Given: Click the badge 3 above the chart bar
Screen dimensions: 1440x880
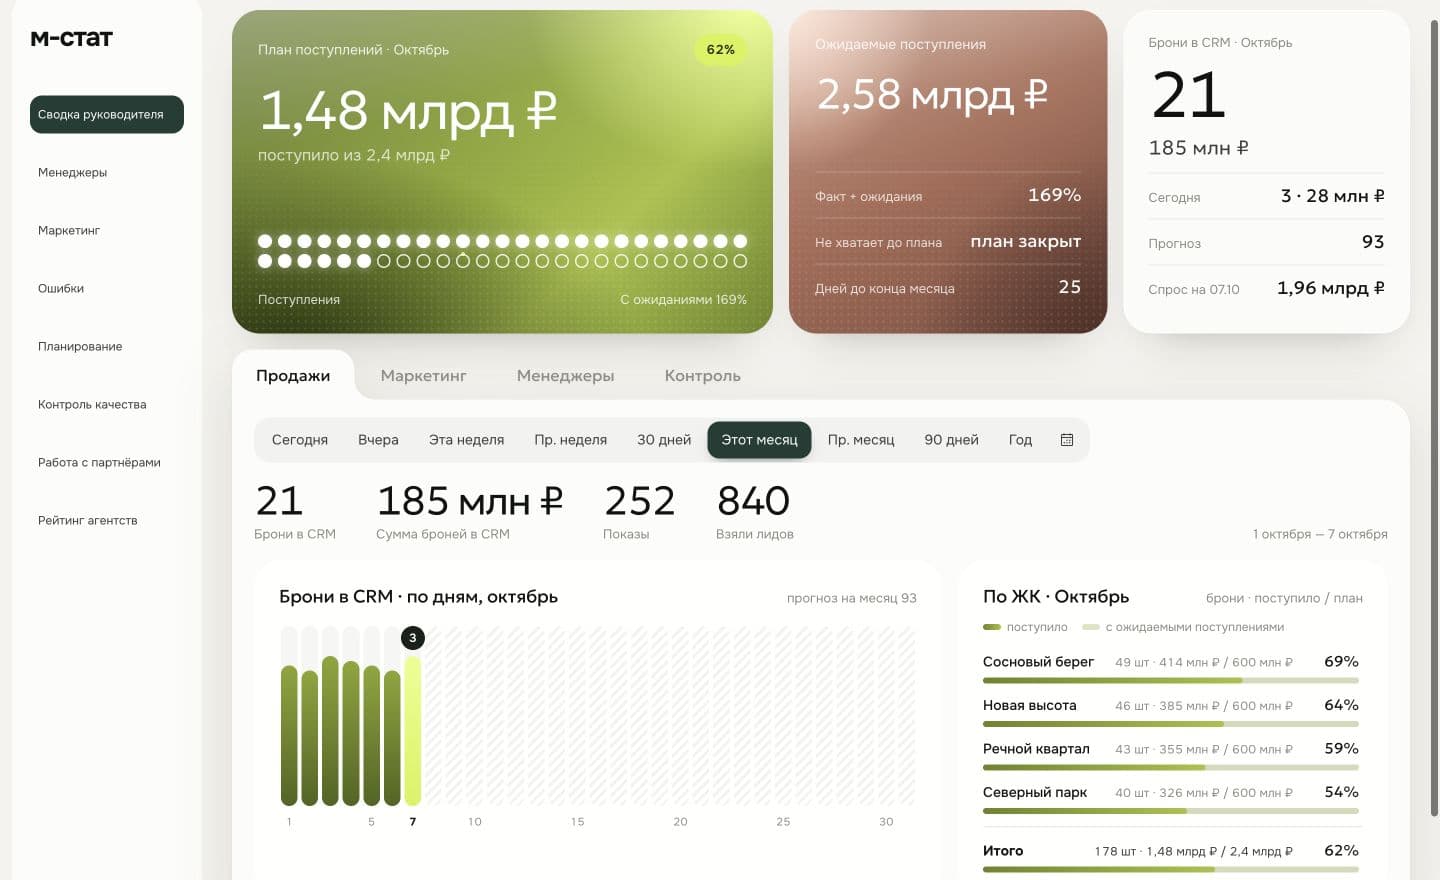Looking at the screenshot, I should [x=413, y=638].
